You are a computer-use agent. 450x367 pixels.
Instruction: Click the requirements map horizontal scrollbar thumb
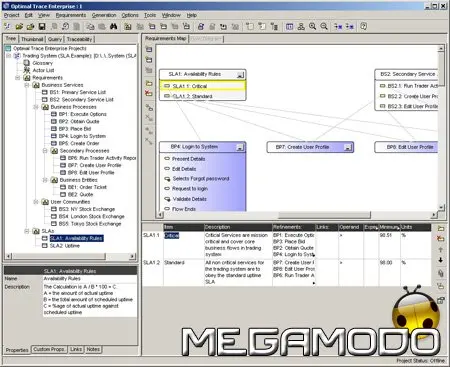pyautogui.click(x=324, y=215)
